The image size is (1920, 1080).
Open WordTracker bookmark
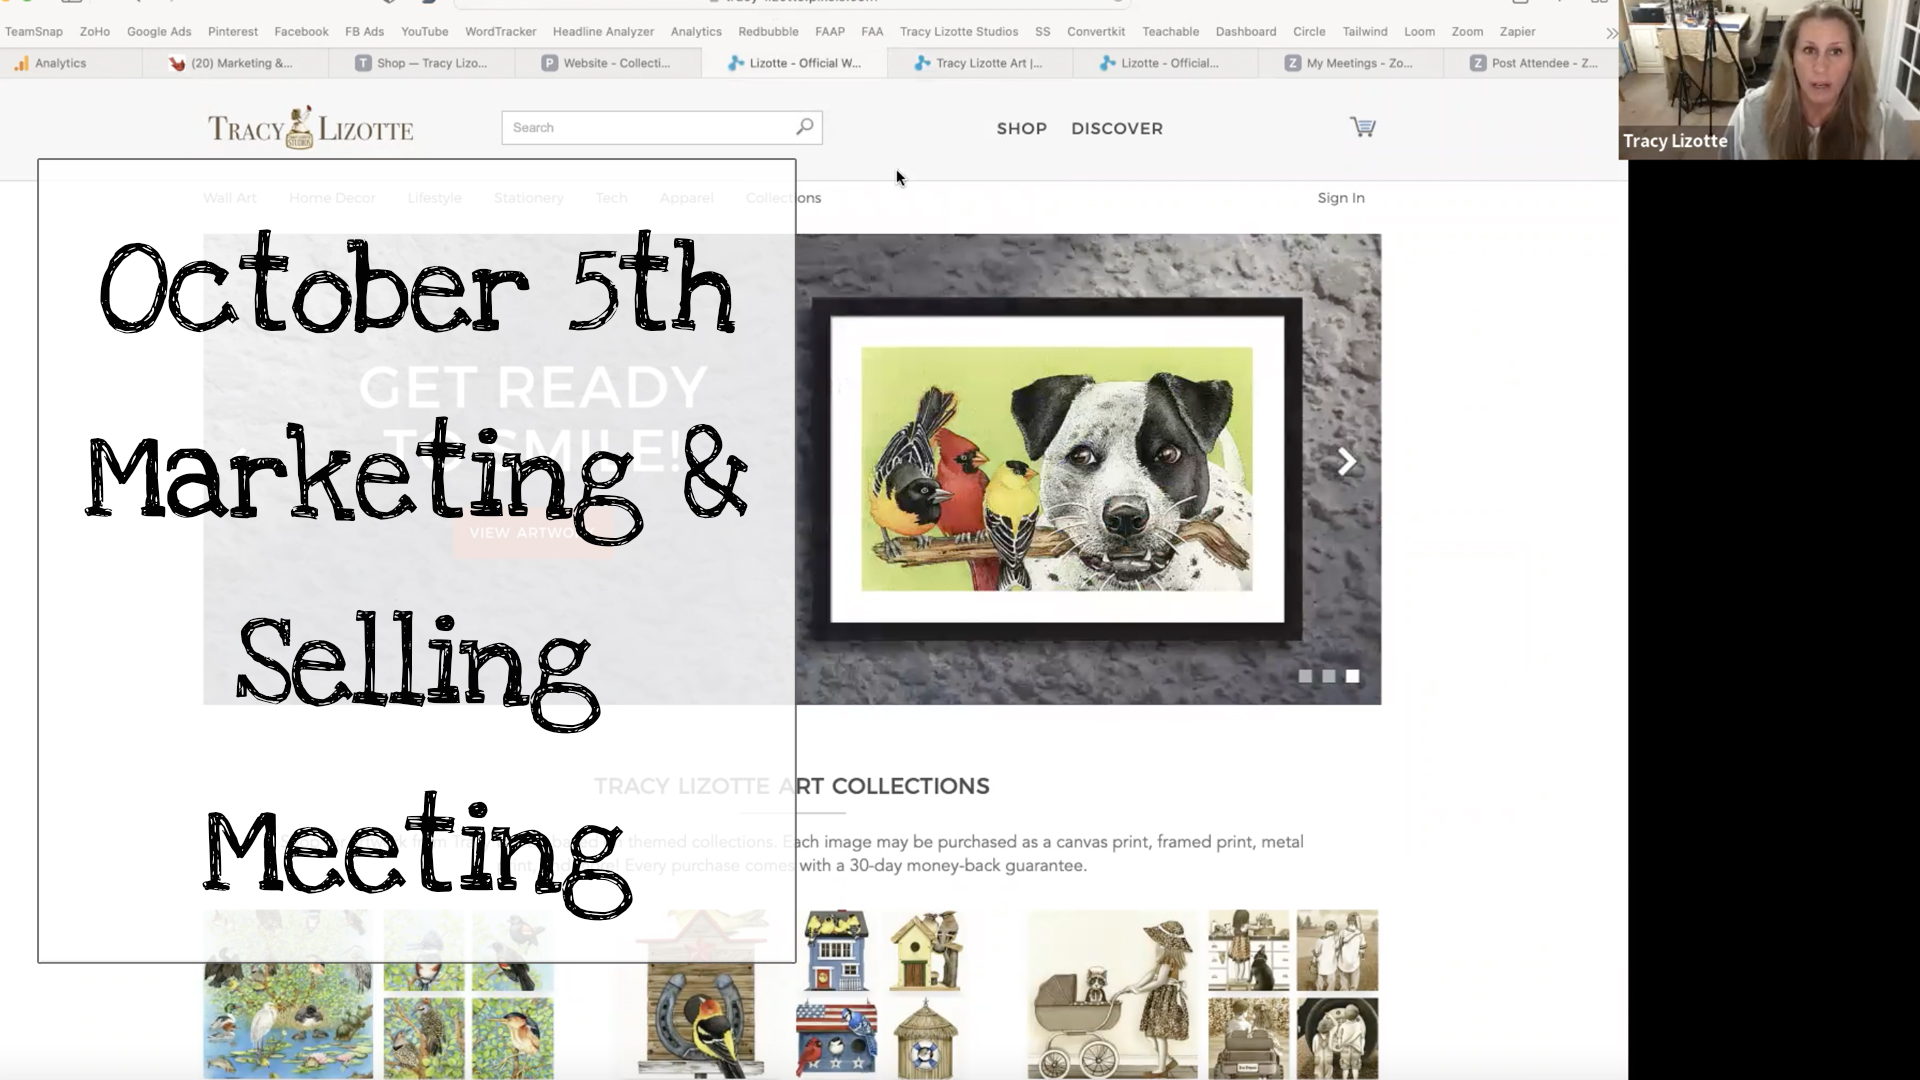(501, 32)
